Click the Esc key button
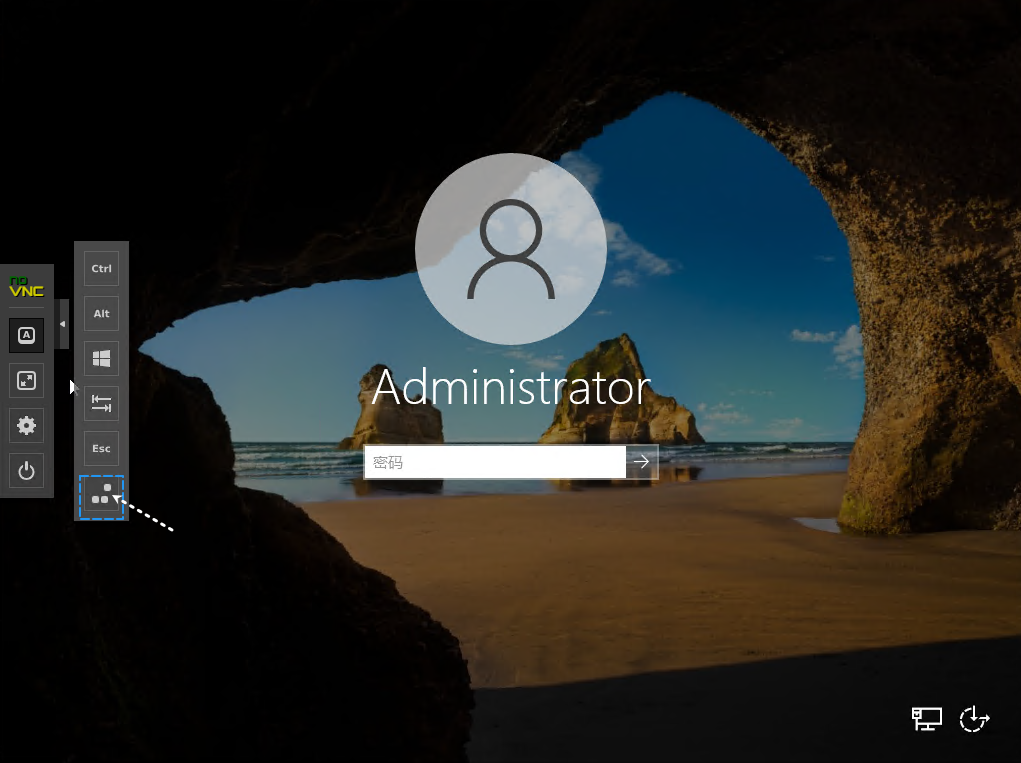 coord(101,448)
